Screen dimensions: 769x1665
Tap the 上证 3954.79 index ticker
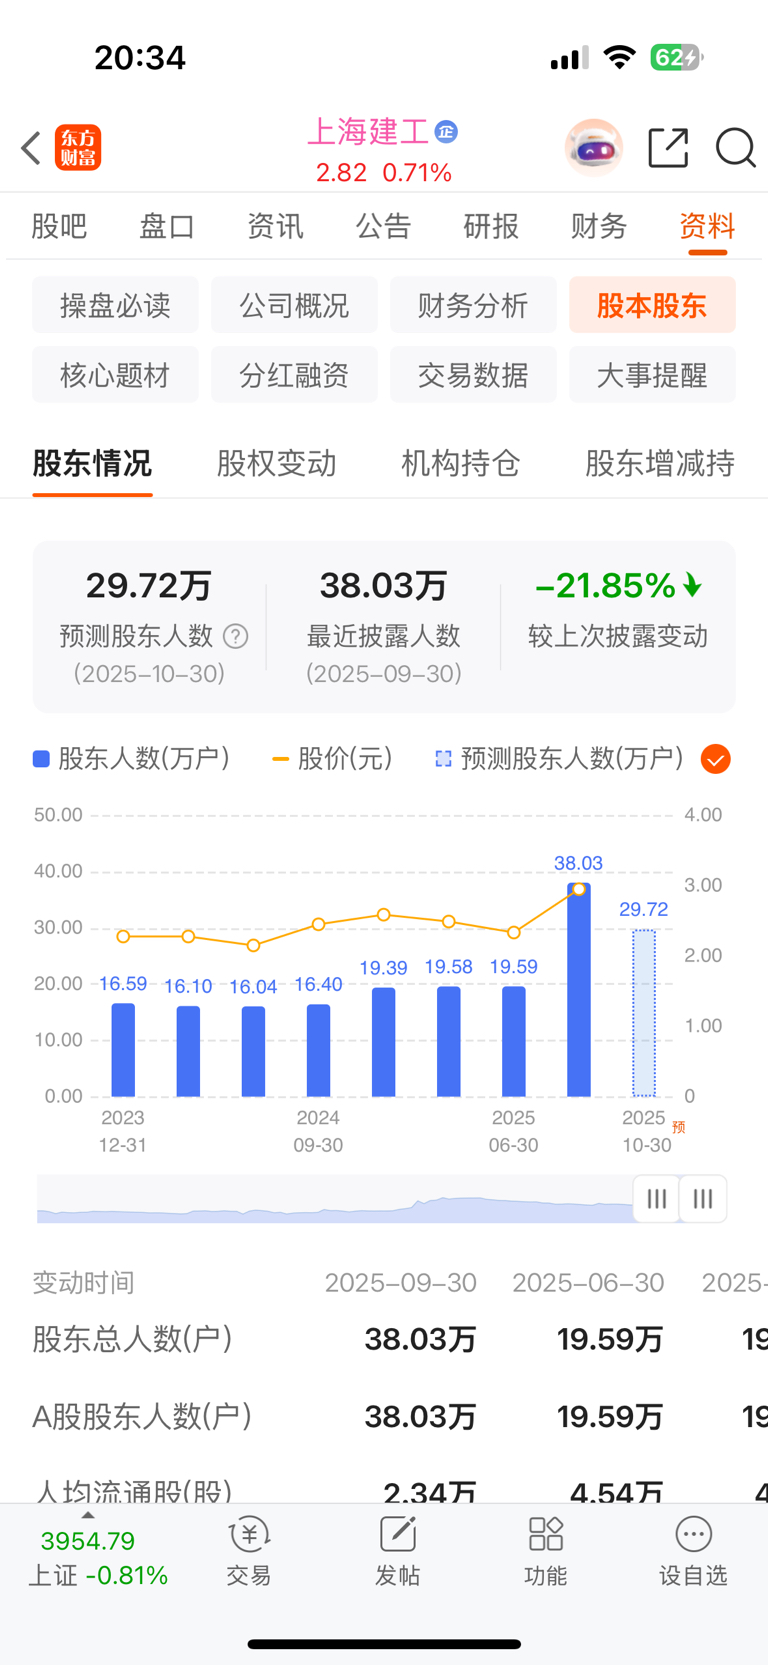pyautogui.click(x=97, y=1558)
